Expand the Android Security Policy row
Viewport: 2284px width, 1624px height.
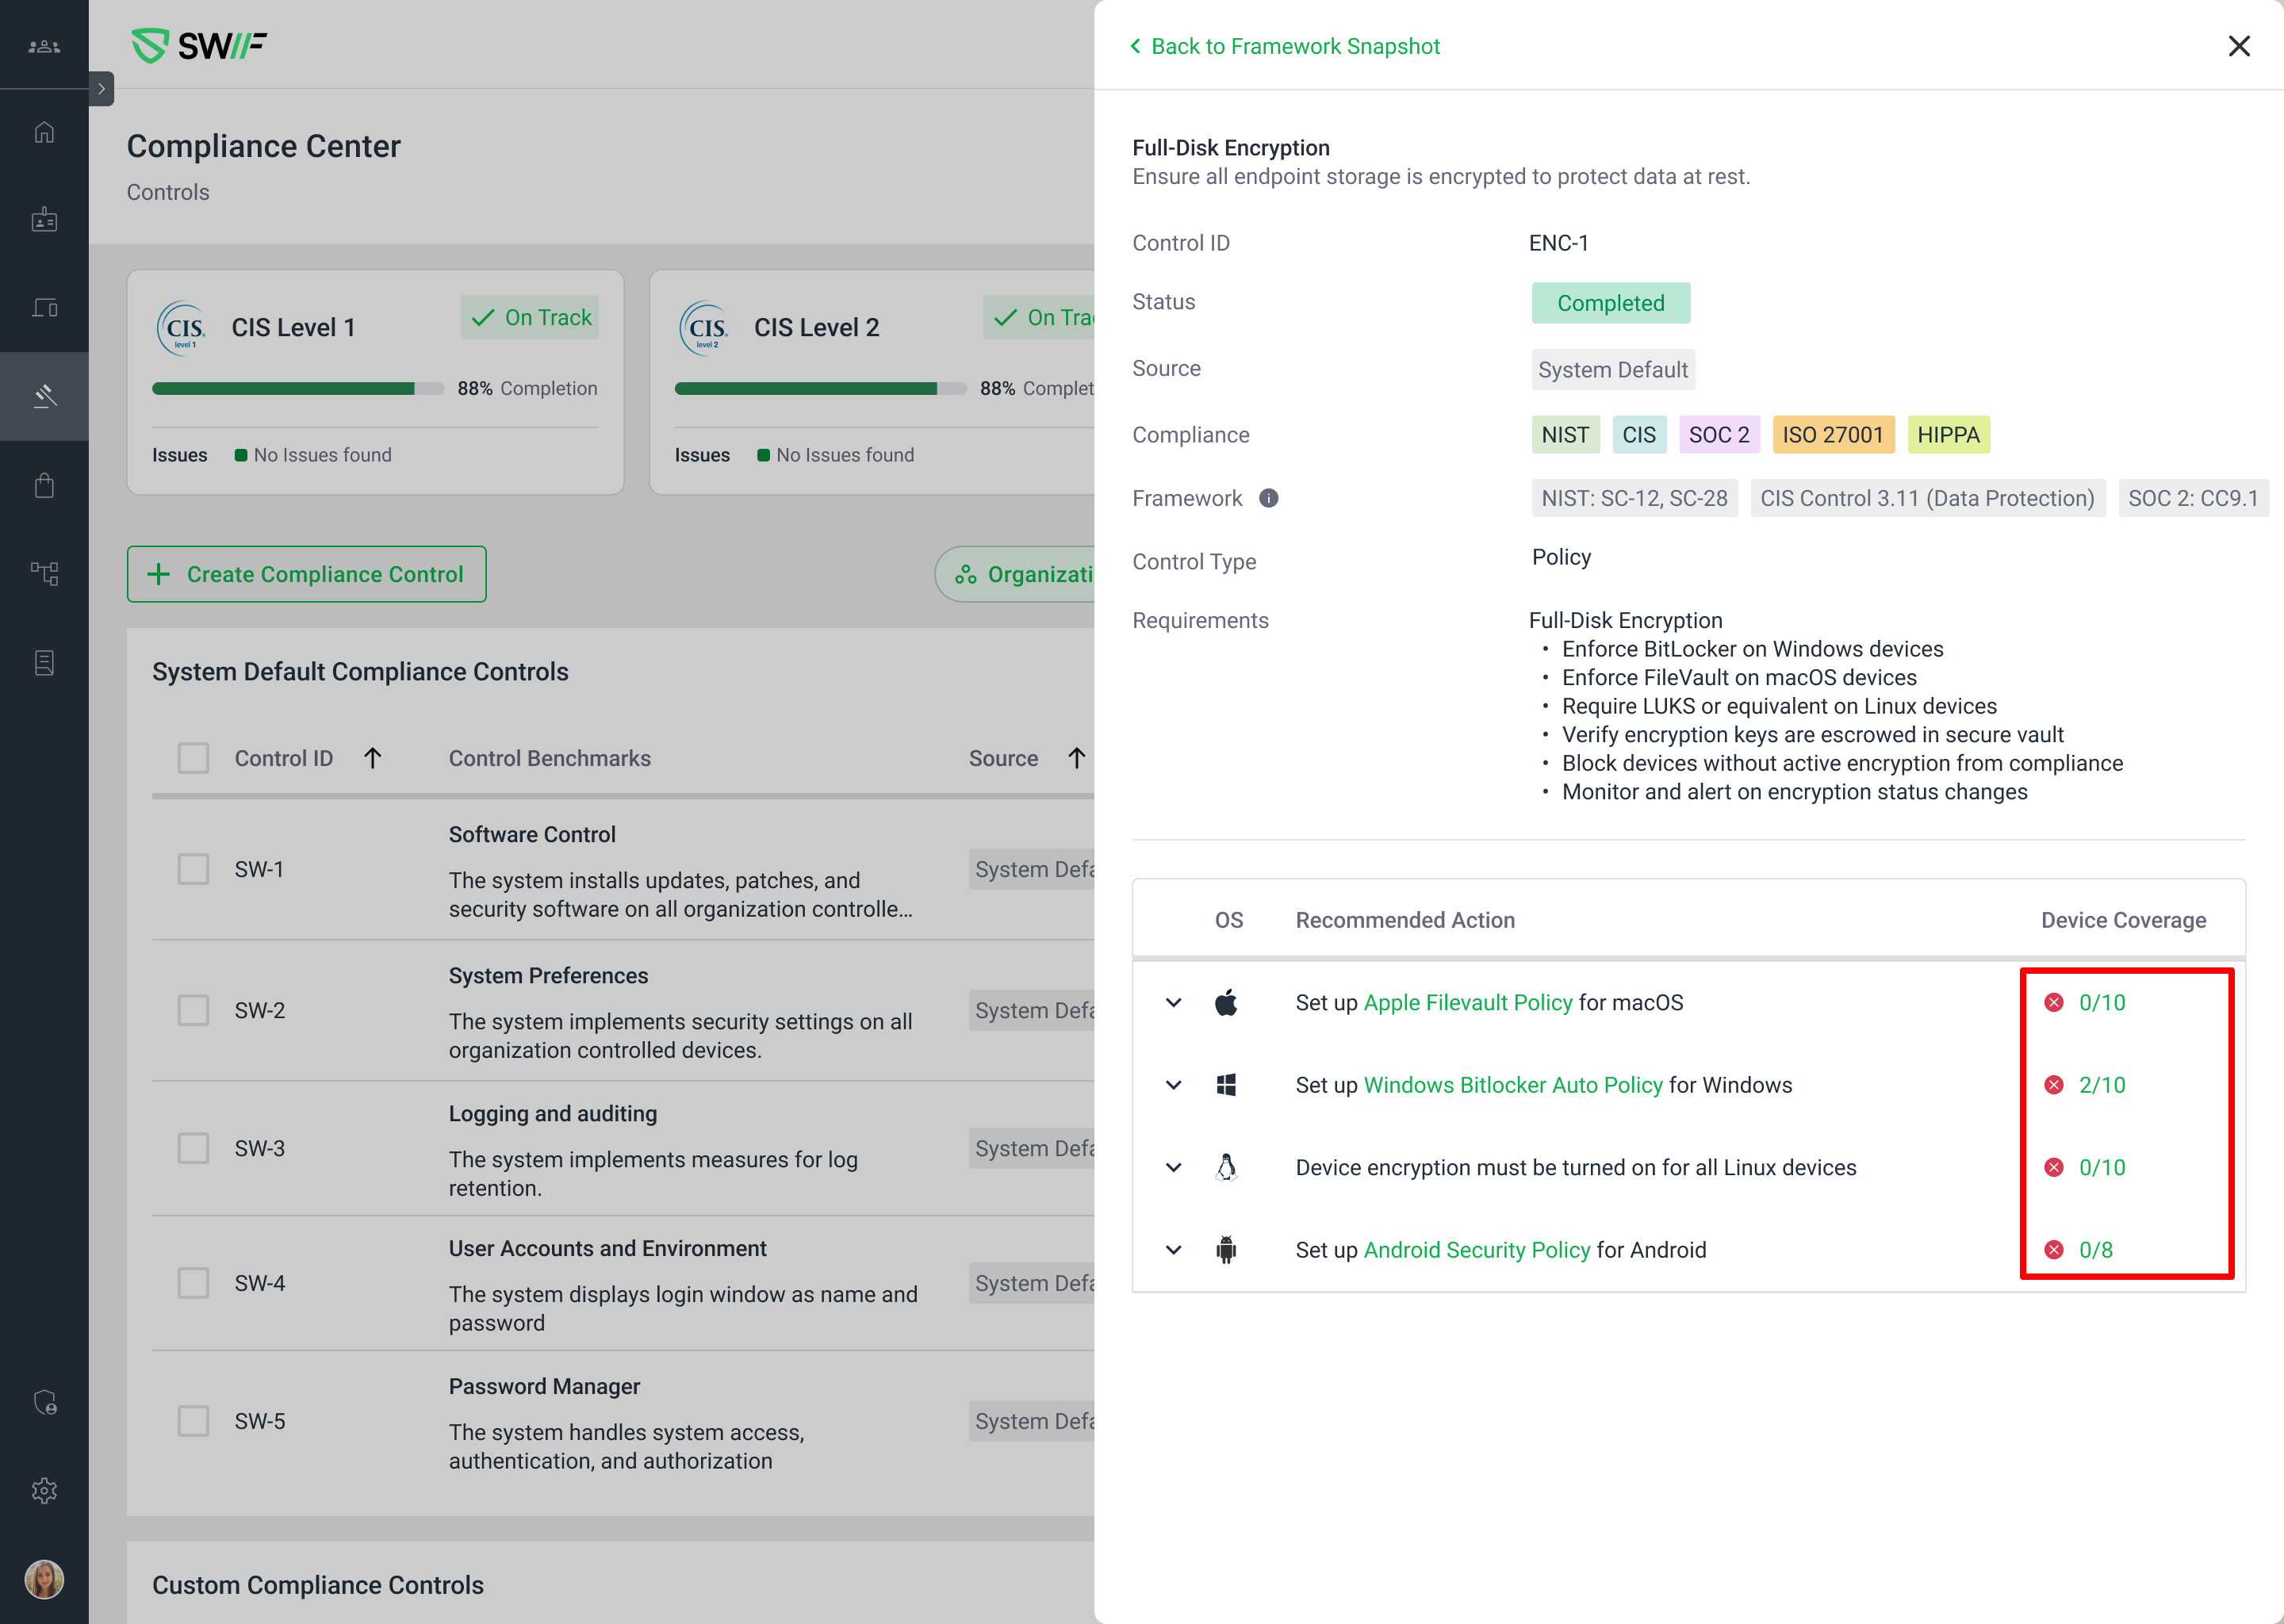1174,1250
